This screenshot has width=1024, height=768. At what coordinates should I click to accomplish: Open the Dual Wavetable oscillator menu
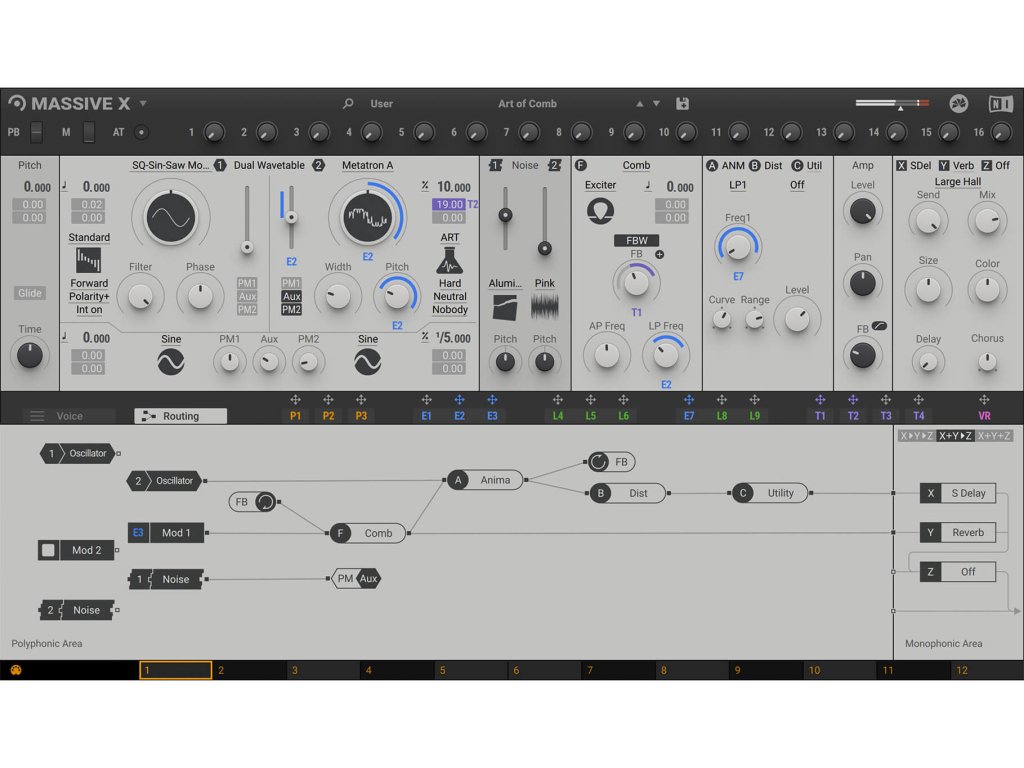269,165
